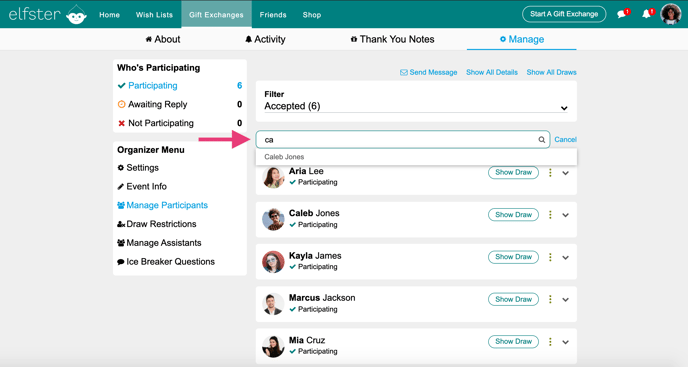Click Caleb Jones's profile picture
Viewport: 688px width, 367px height.
[273, 219]
